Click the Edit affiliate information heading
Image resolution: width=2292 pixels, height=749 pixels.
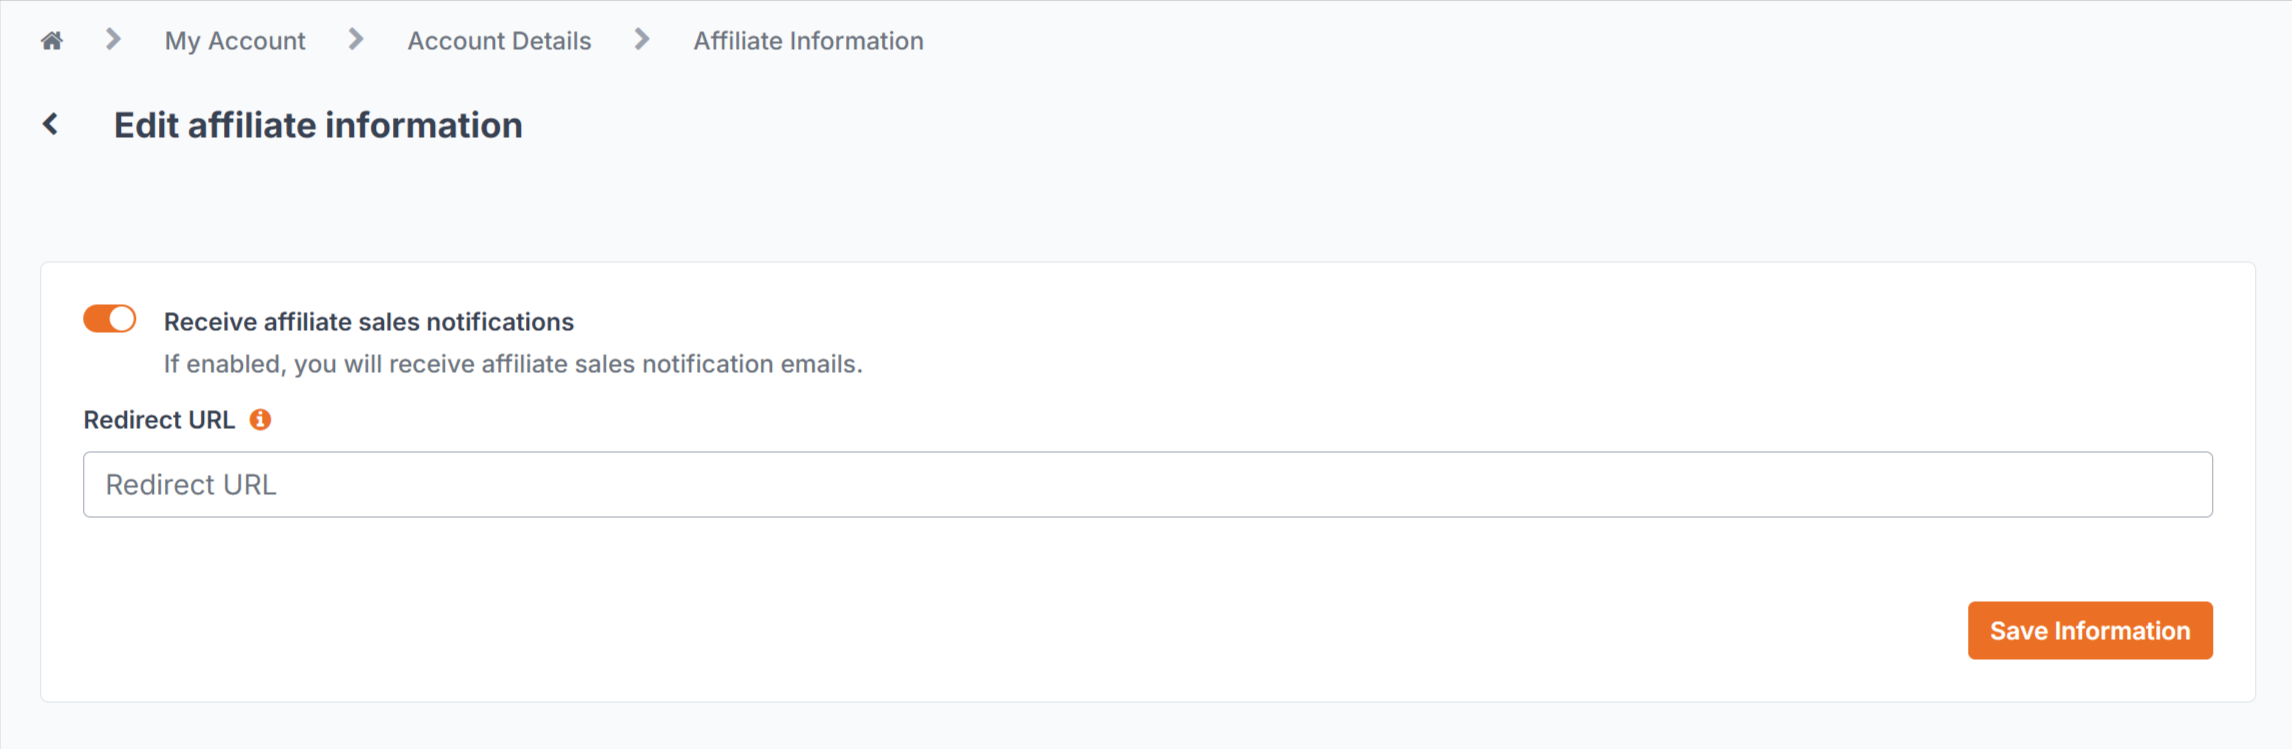click(x=318, y=125)
